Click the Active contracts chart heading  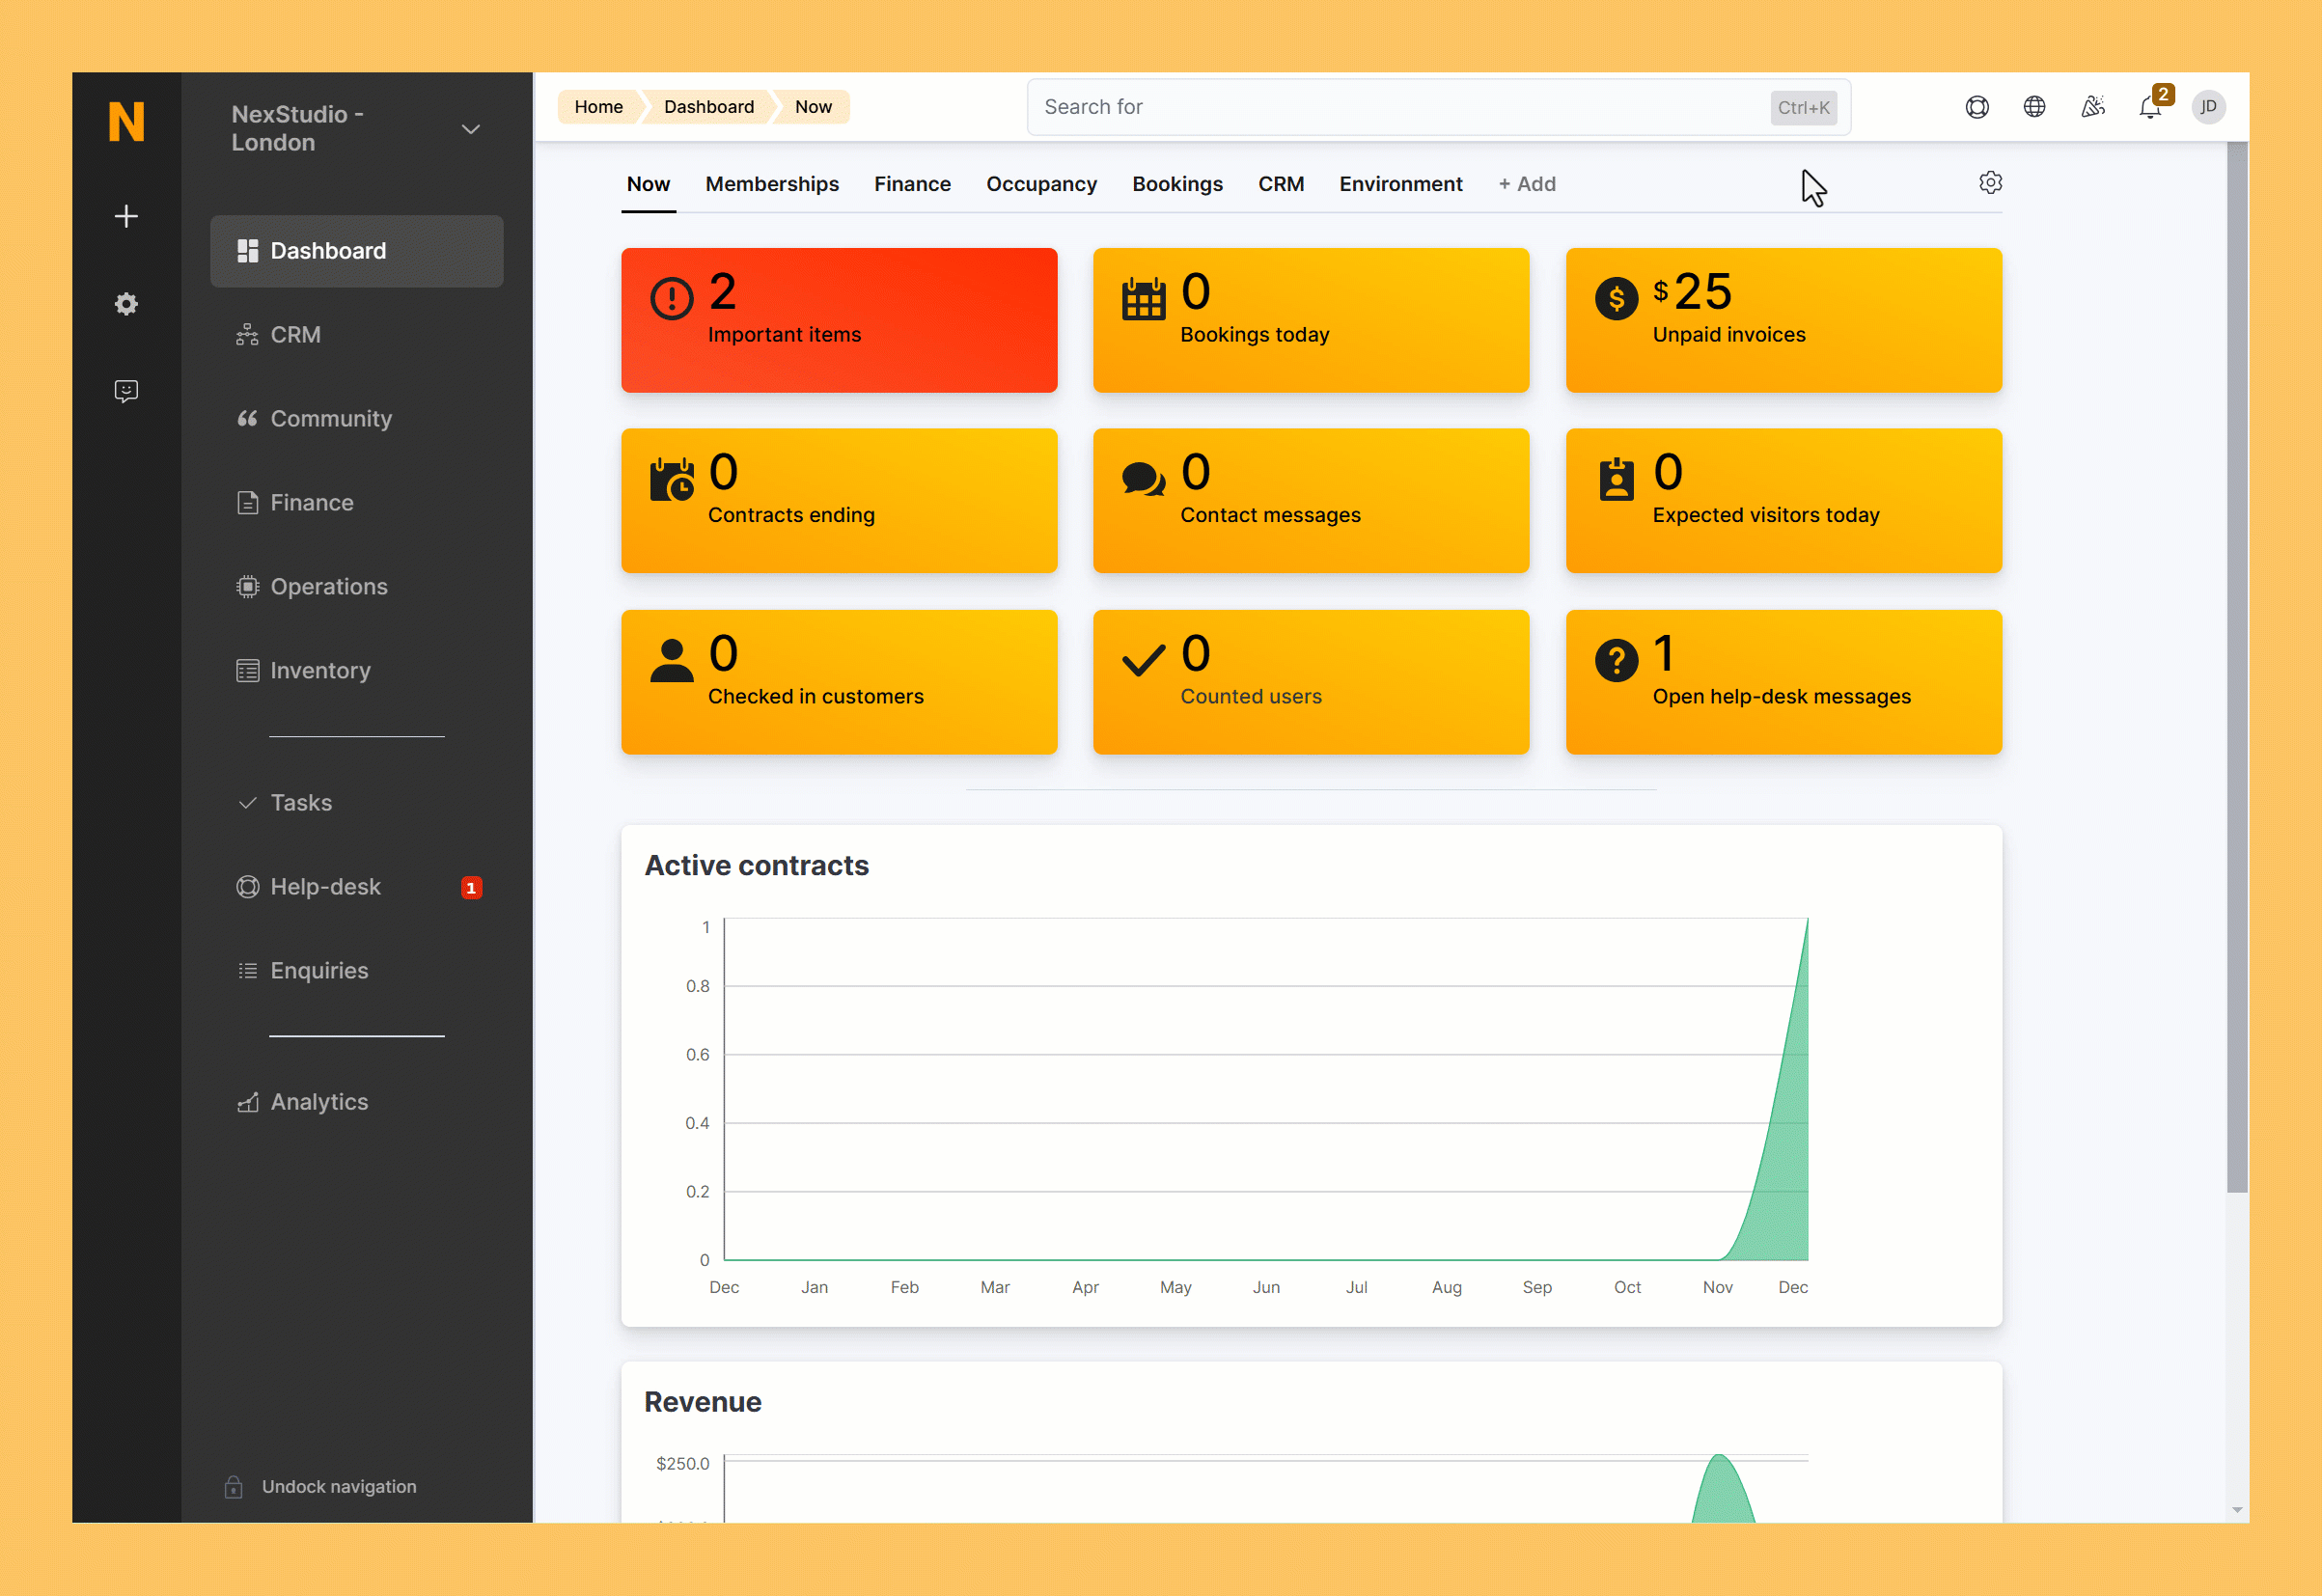tap(756, 866)
